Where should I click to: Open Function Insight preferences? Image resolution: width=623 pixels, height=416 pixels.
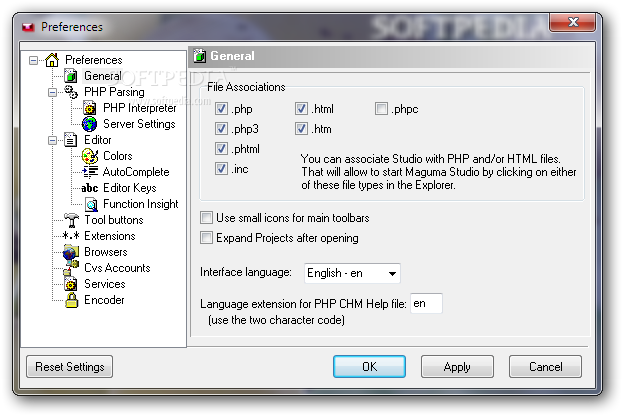141,204
